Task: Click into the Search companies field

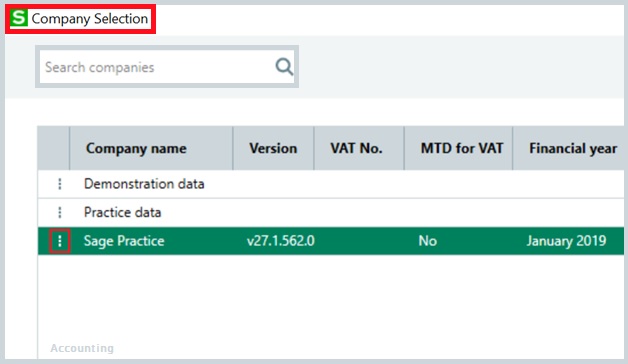Action: point(167,67)
